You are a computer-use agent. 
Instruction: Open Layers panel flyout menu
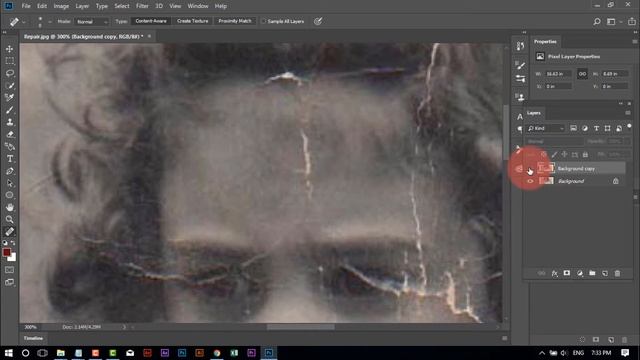click(x=628, y=113)
